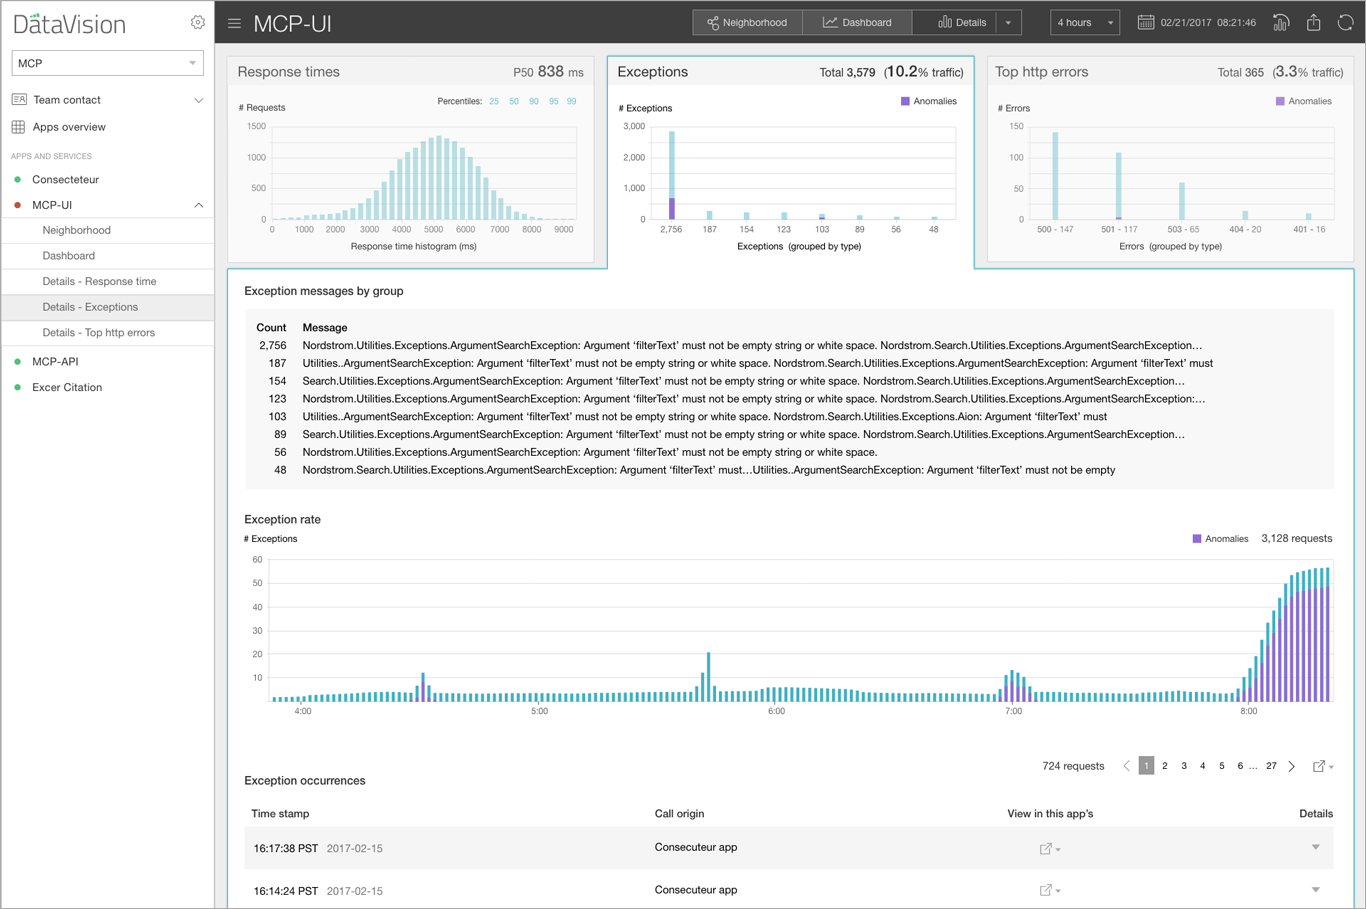1366x909 pixels.
Task: Select percentile 90 in Response times
Action: (534, 101)
